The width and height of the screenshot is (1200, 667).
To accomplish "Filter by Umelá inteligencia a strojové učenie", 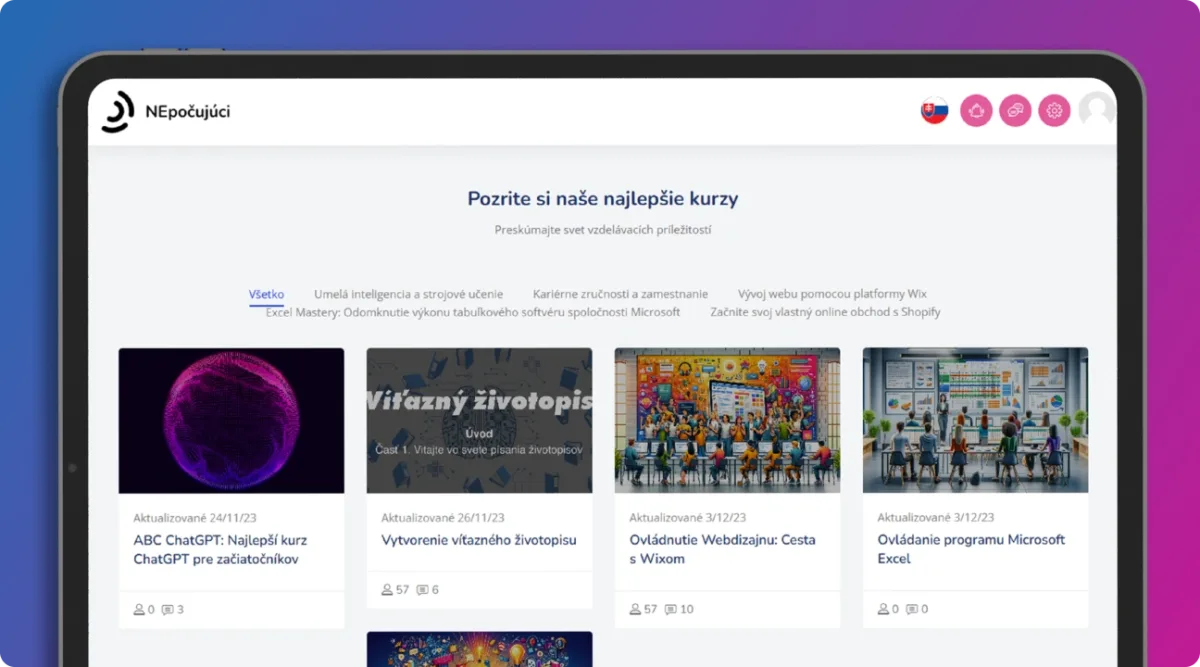I will (408, 294).
